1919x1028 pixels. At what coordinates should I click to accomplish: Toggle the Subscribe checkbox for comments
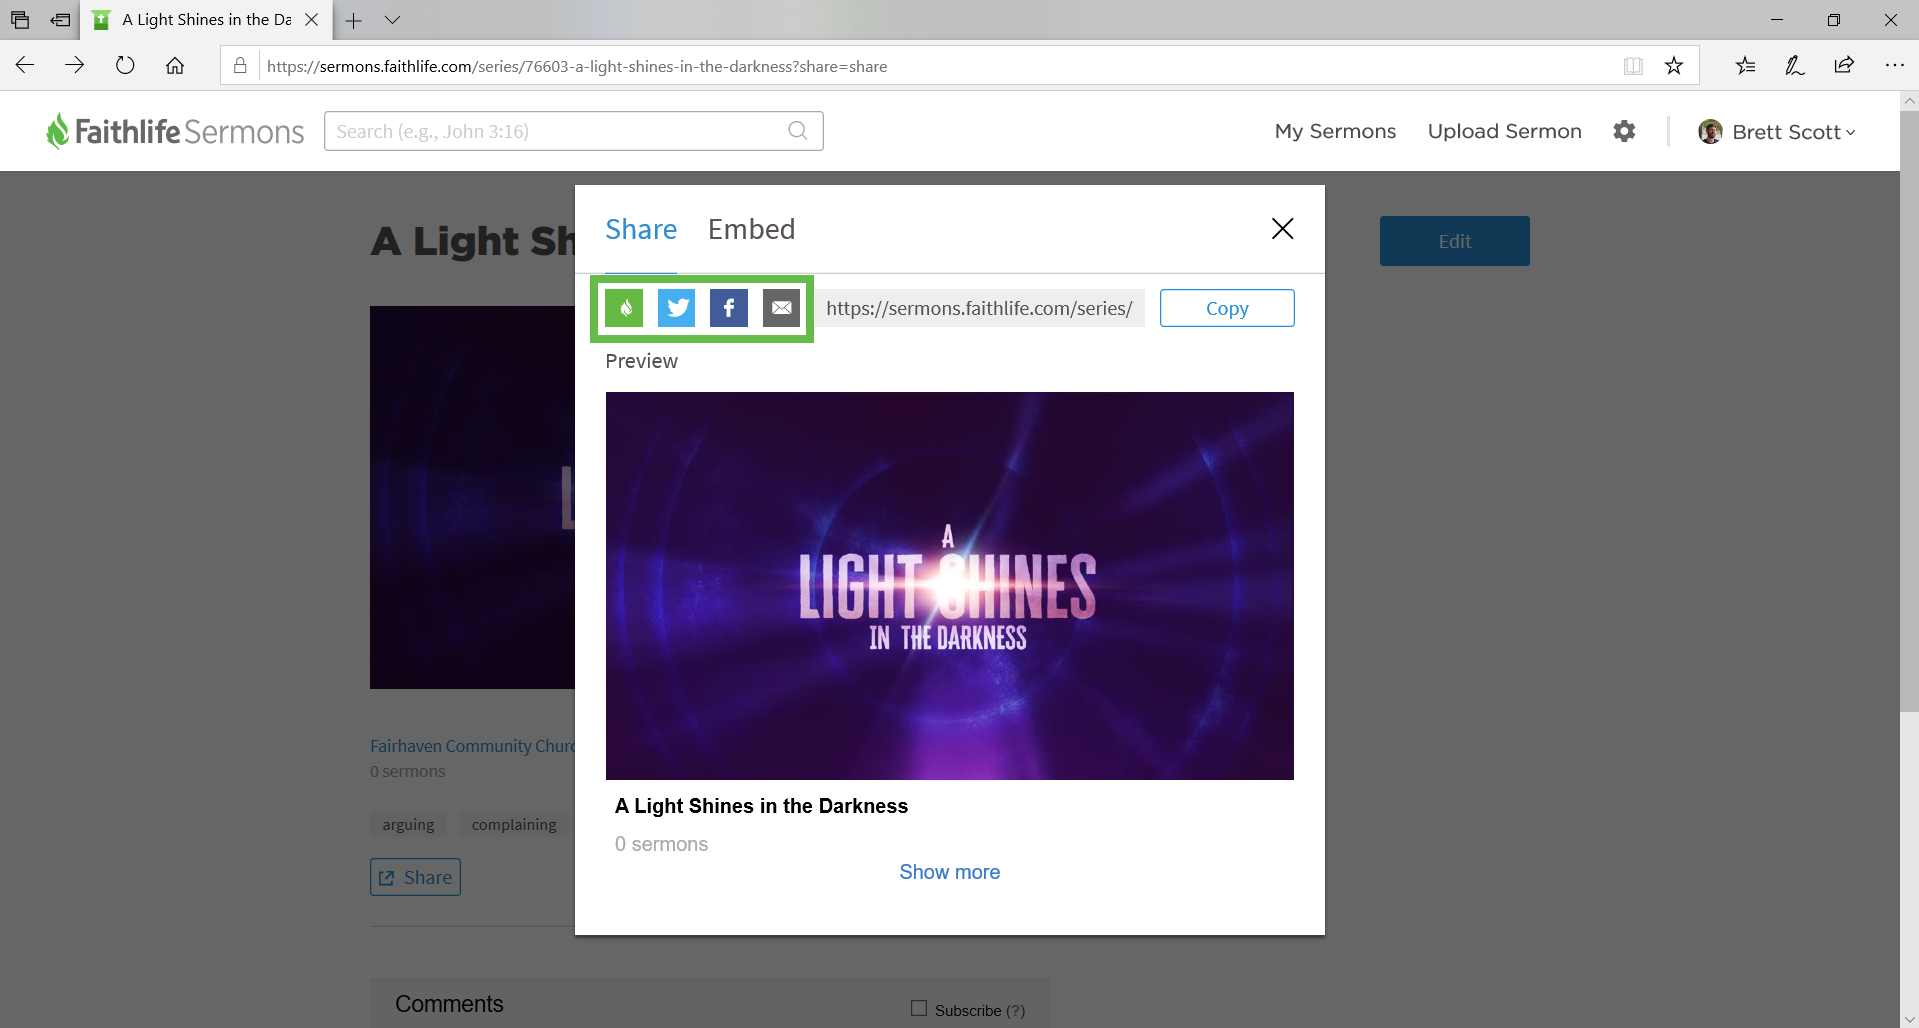[919, 1009]
